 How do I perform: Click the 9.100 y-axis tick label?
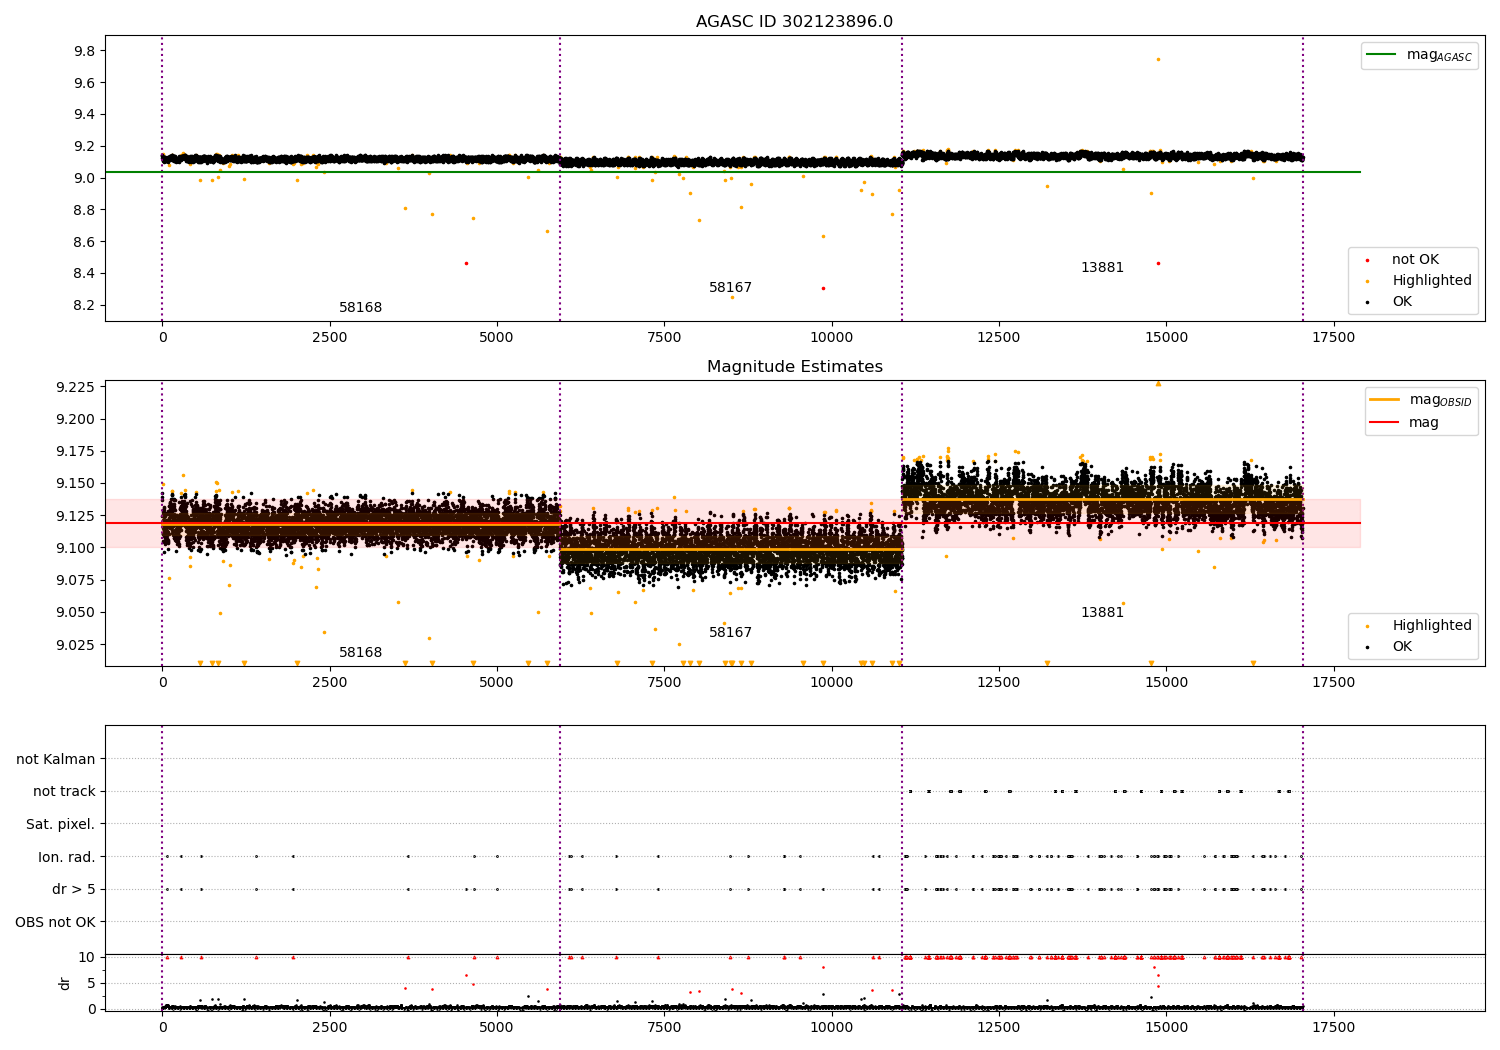coord(75,548)
